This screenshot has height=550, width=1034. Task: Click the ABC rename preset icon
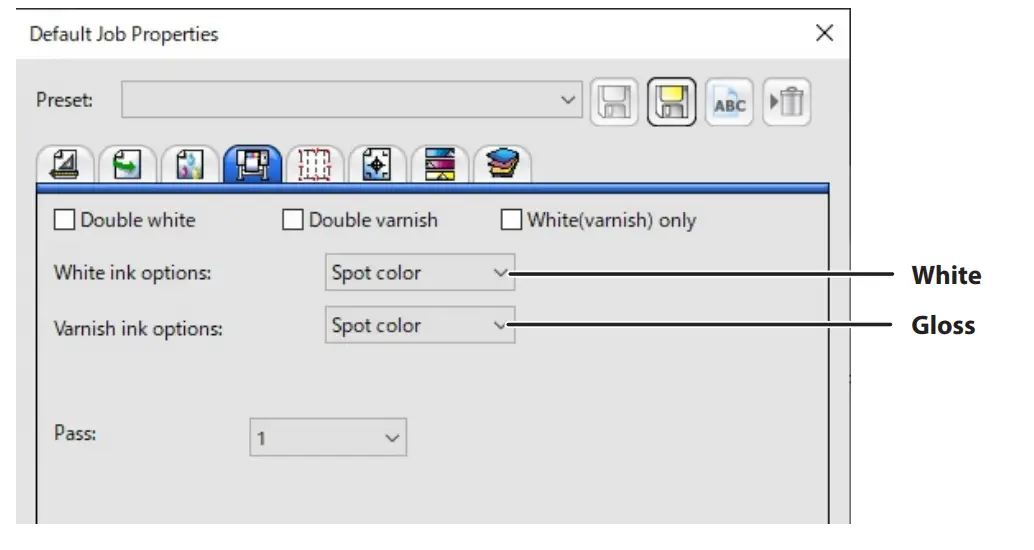pyautogui.click(x=729, y=102)
